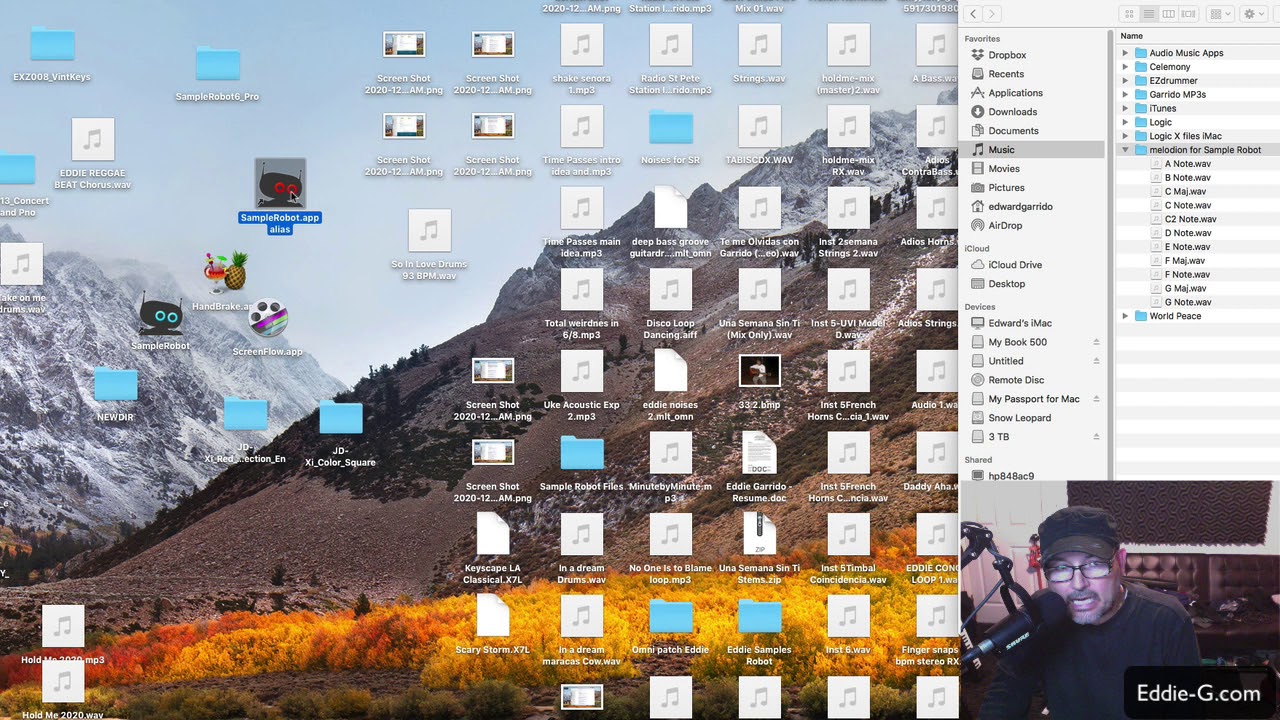Expand the Celemony folder disclosure triangle
This screenshot has height=720, width=1280.
(1125, 67)
